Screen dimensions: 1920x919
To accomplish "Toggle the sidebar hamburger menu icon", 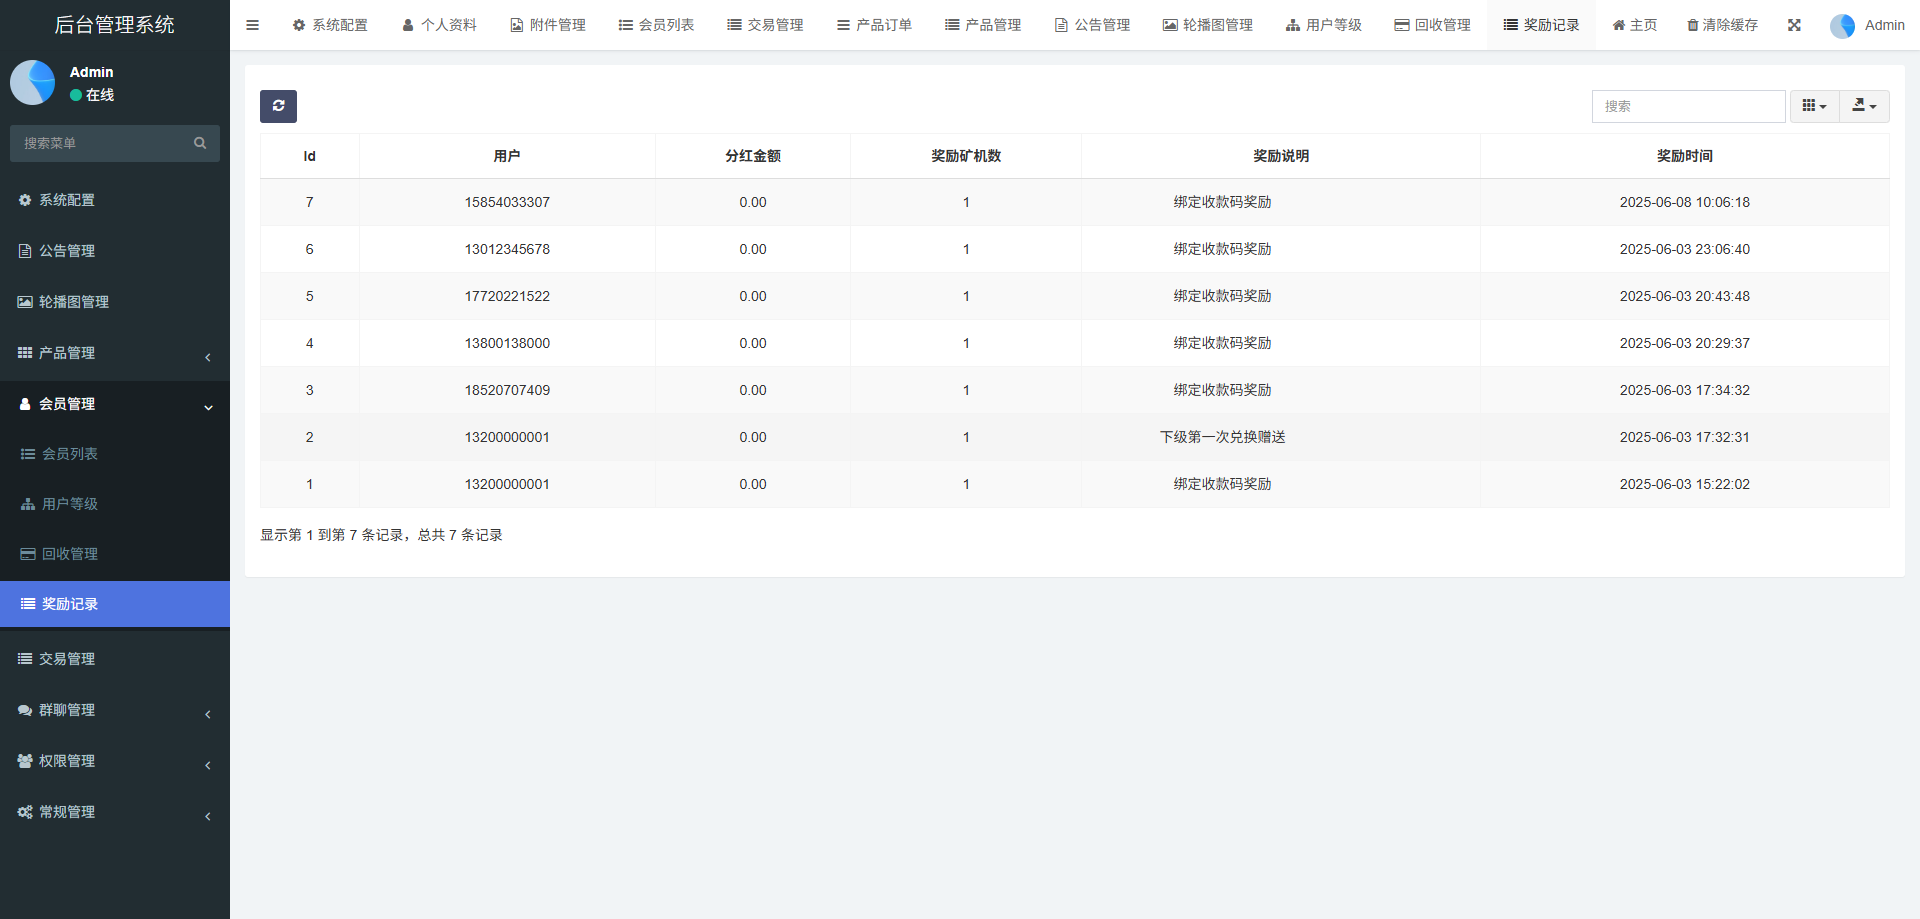I will [x=252, y=25].
